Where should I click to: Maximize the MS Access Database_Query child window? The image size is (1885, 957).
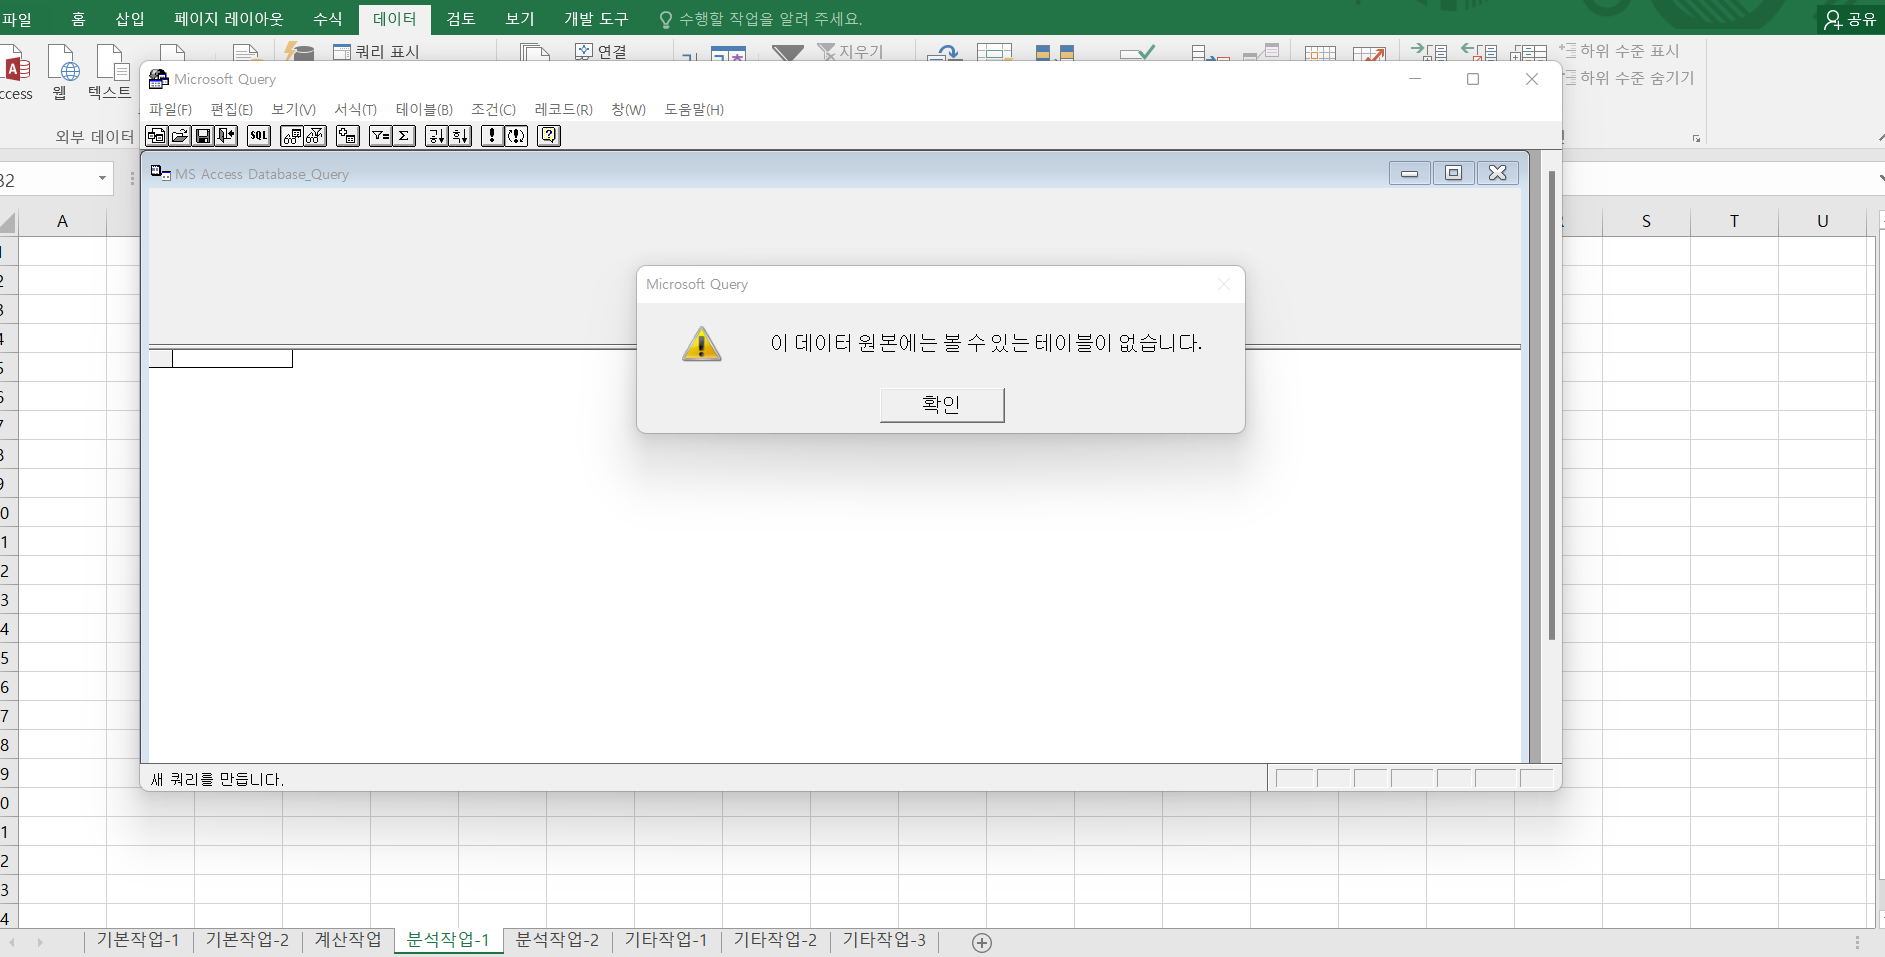1453,173
